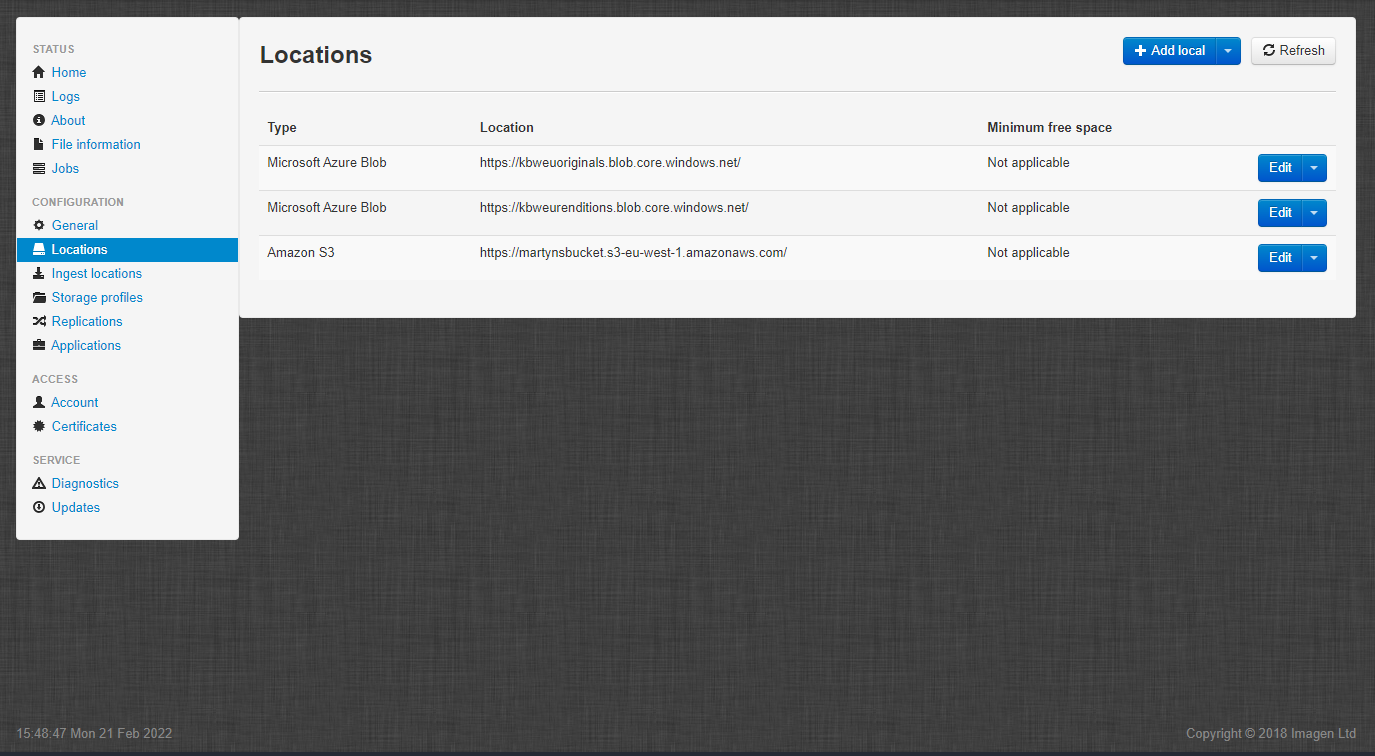Image resolution: width=1375 pixels, height=756 pixels.
Task: Expand dropdown next to Amazon S3 Edit
Action: tap(1314, 258)
